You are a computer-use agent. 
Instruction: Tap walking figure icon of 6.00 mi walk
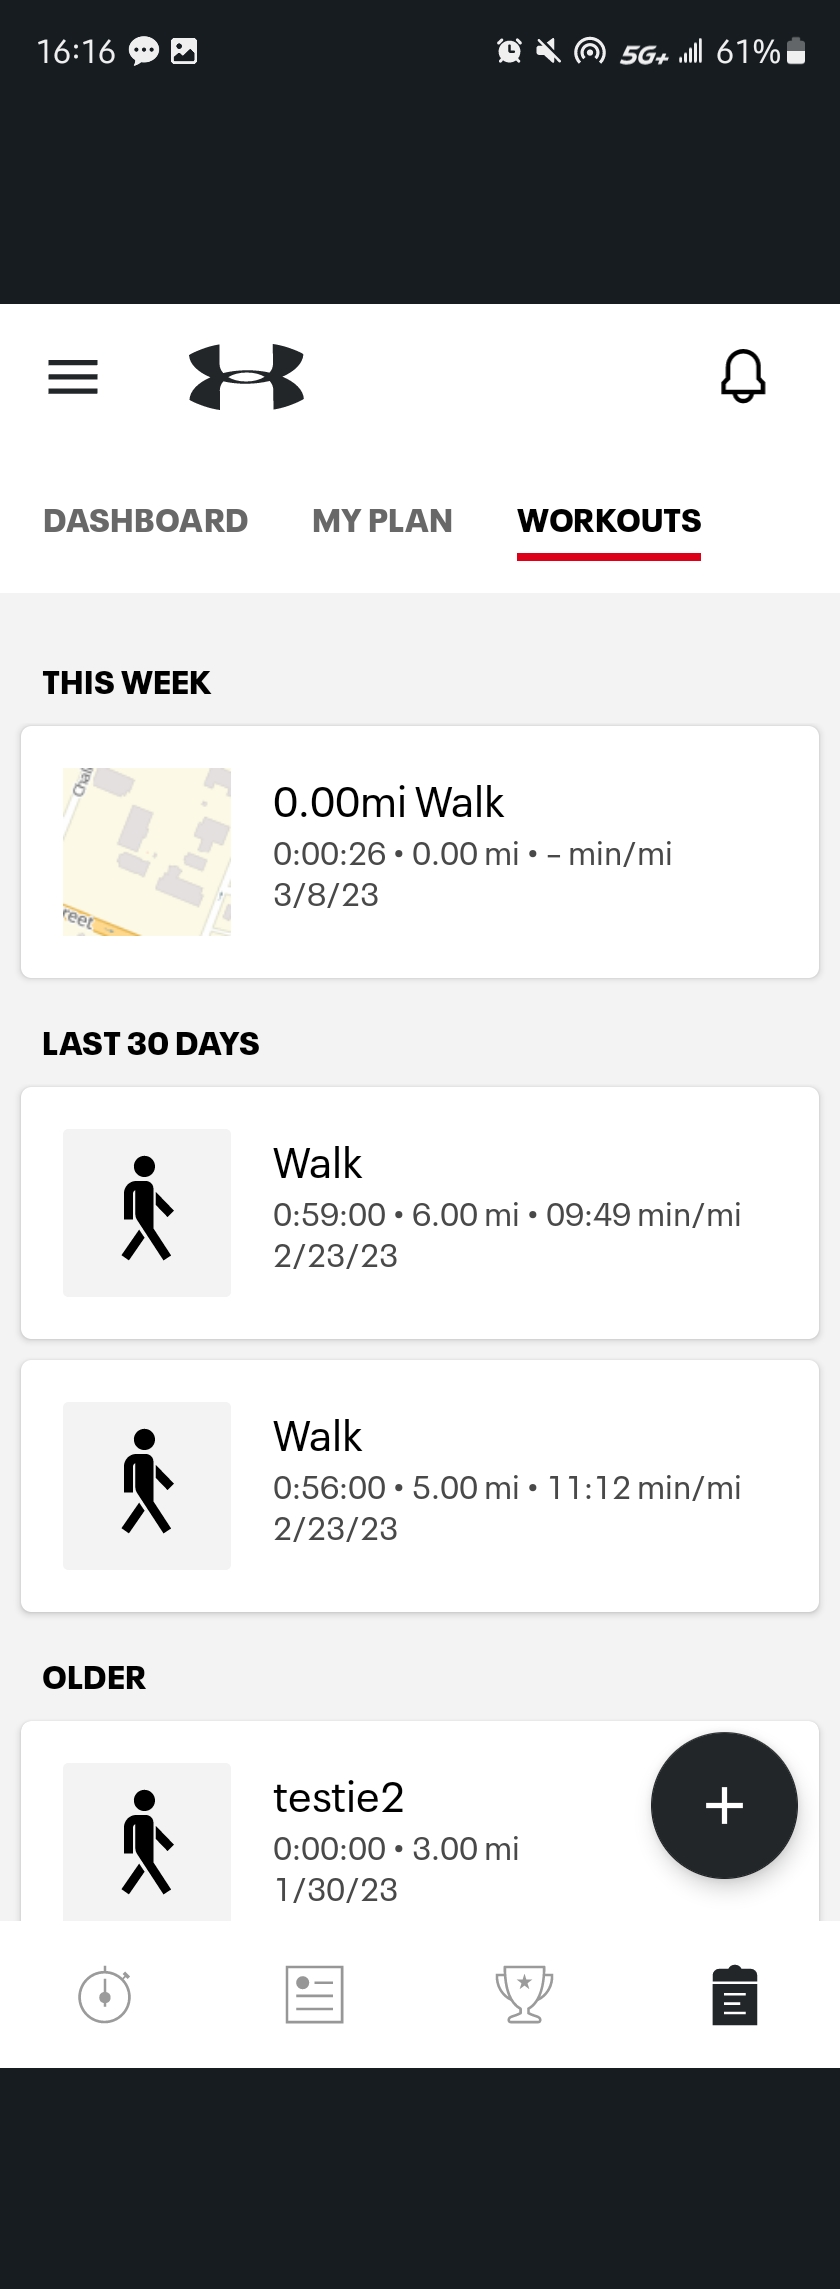(147, 1213)
